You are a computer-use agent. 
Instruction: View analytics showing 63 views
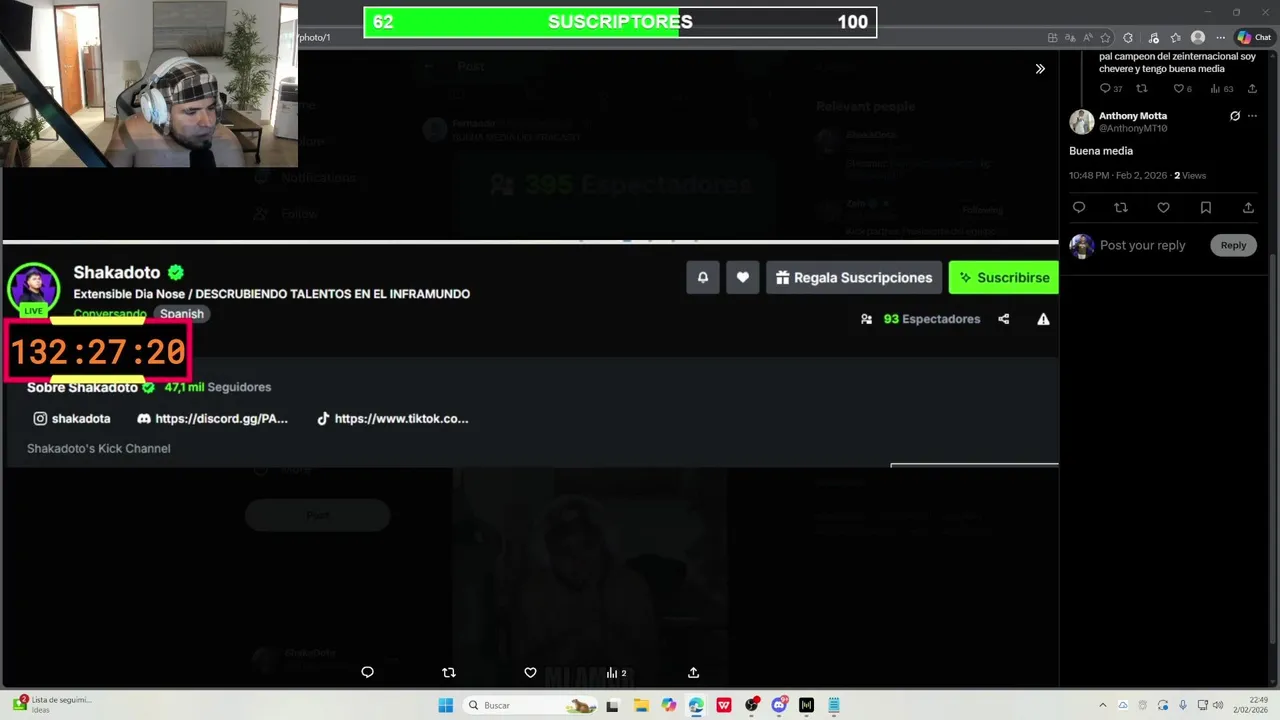(x=1222, y=89)
